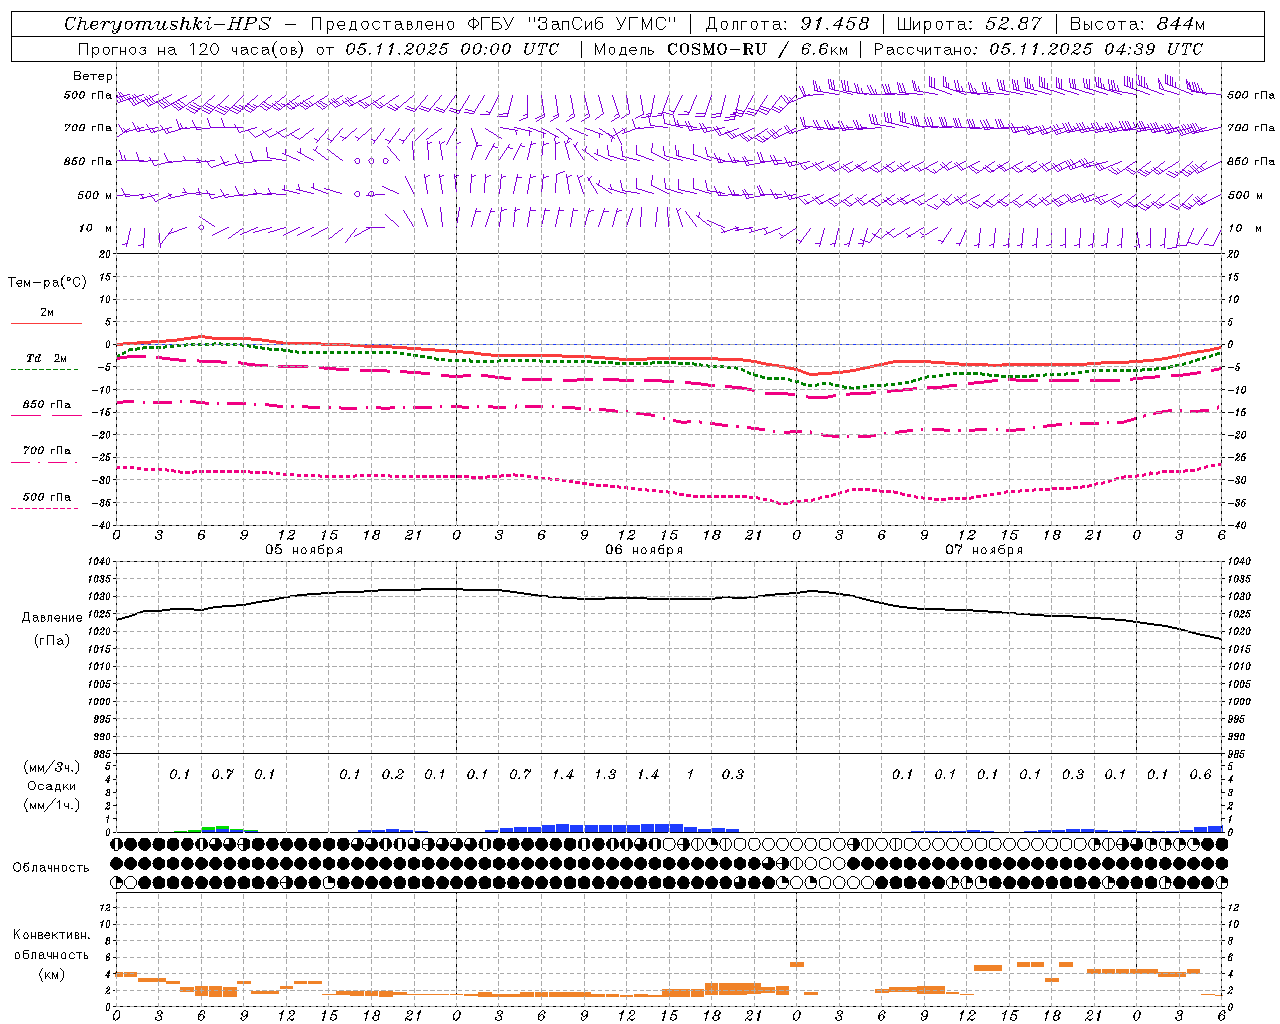This screenshot has width=1280, height=1024.
Task: Click the 'Конвективн.' convective cloud label
Action: (51, 935)
